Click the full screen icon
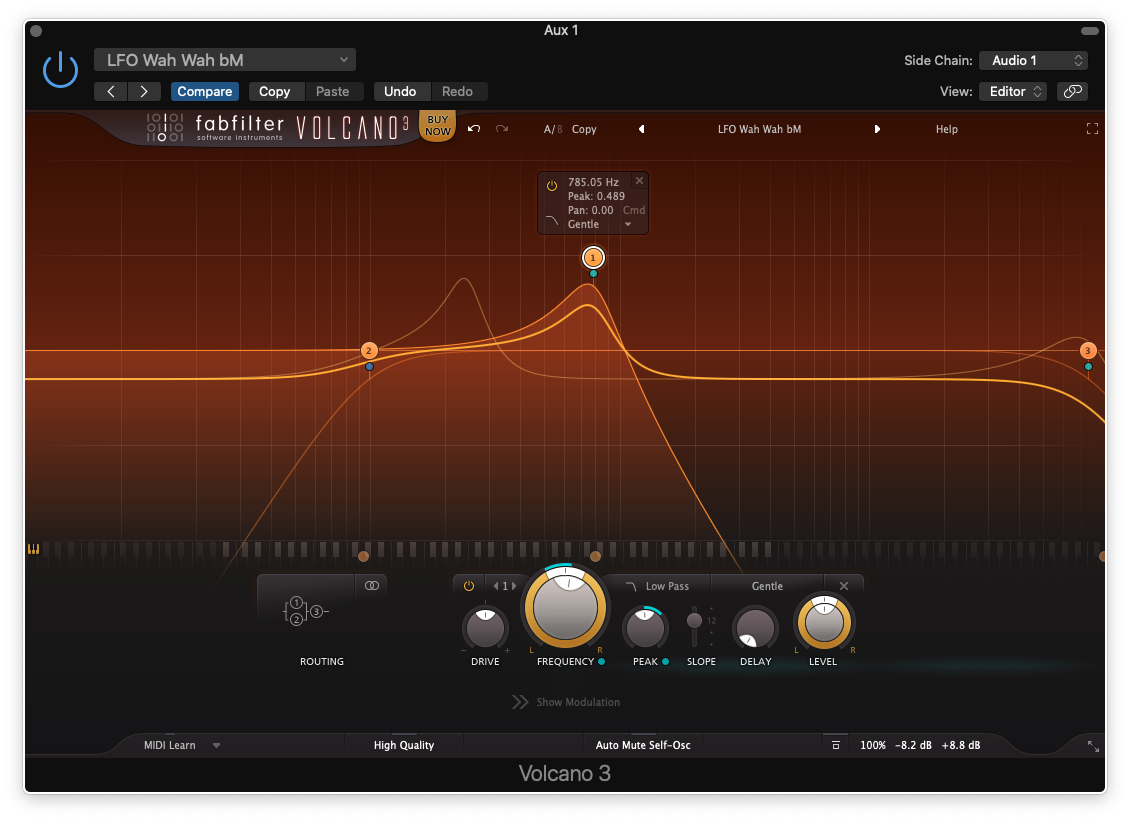The height and width of the screenshot is (821, 1130). 1092,129
